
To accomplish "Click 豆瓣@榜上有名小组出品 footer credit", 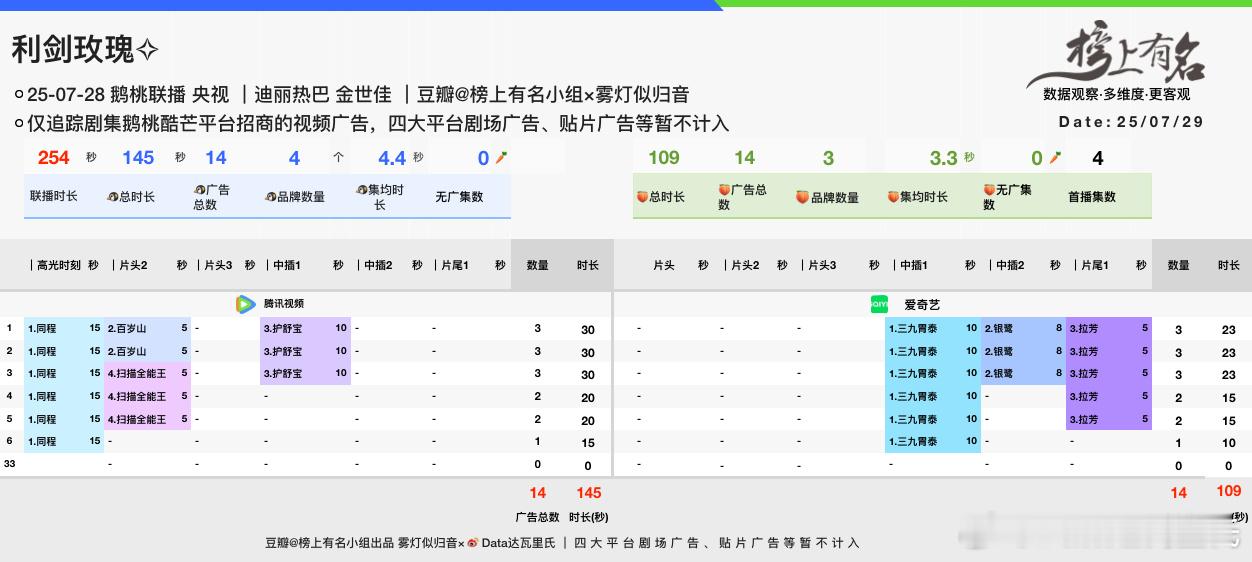I will 329,543.
